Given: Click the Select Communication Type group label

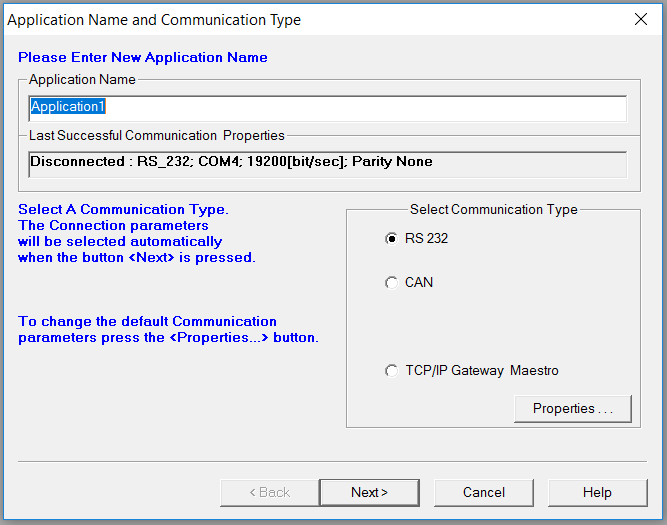Looking at the screenshot, I should 493,209.
